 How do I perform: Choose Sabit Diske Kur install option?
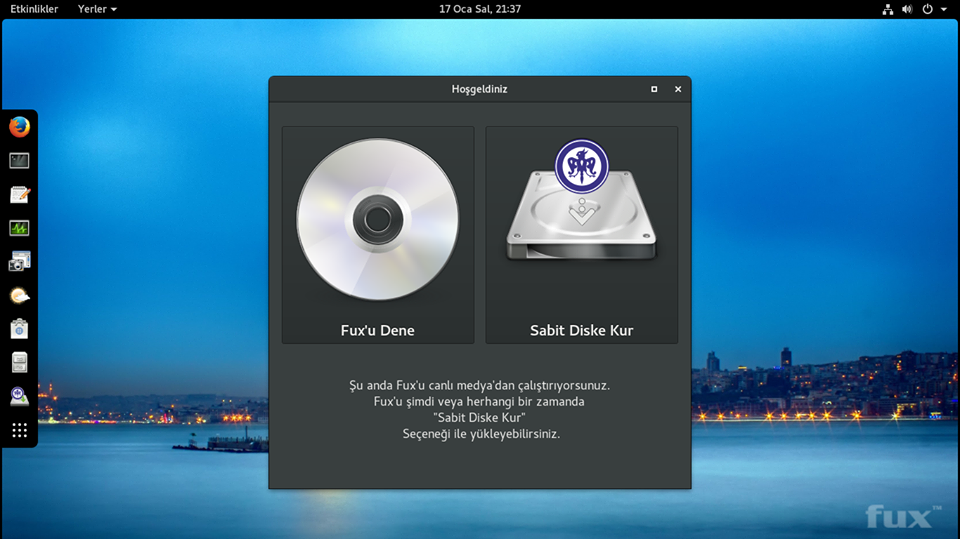point(581,235)
